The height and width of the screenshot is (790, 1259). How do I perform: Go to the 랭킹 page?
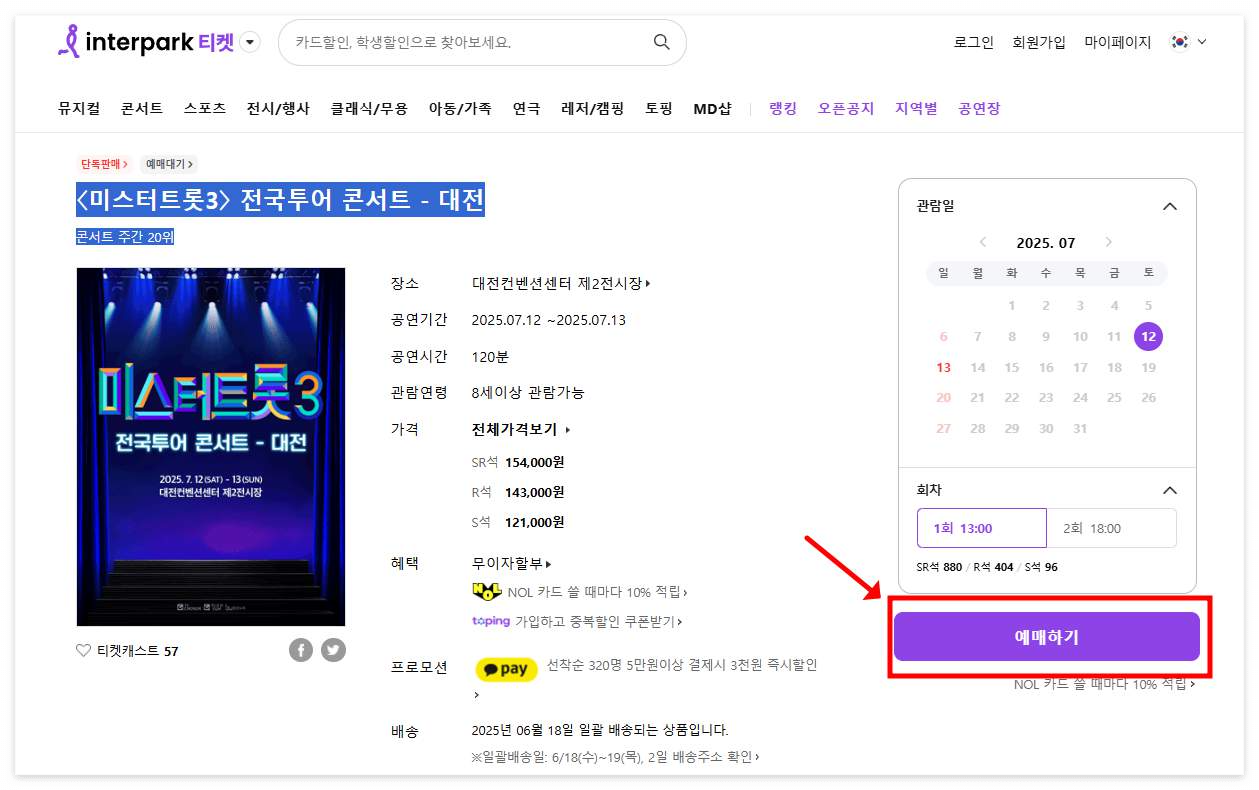tap(783, 108)
